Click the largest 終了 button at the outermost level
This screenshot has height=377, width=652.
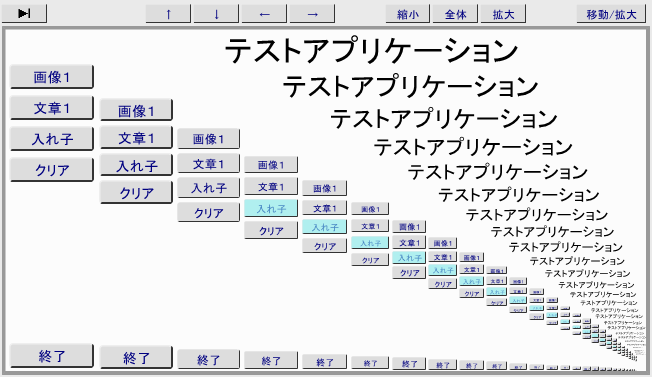[x=52, y=356]
